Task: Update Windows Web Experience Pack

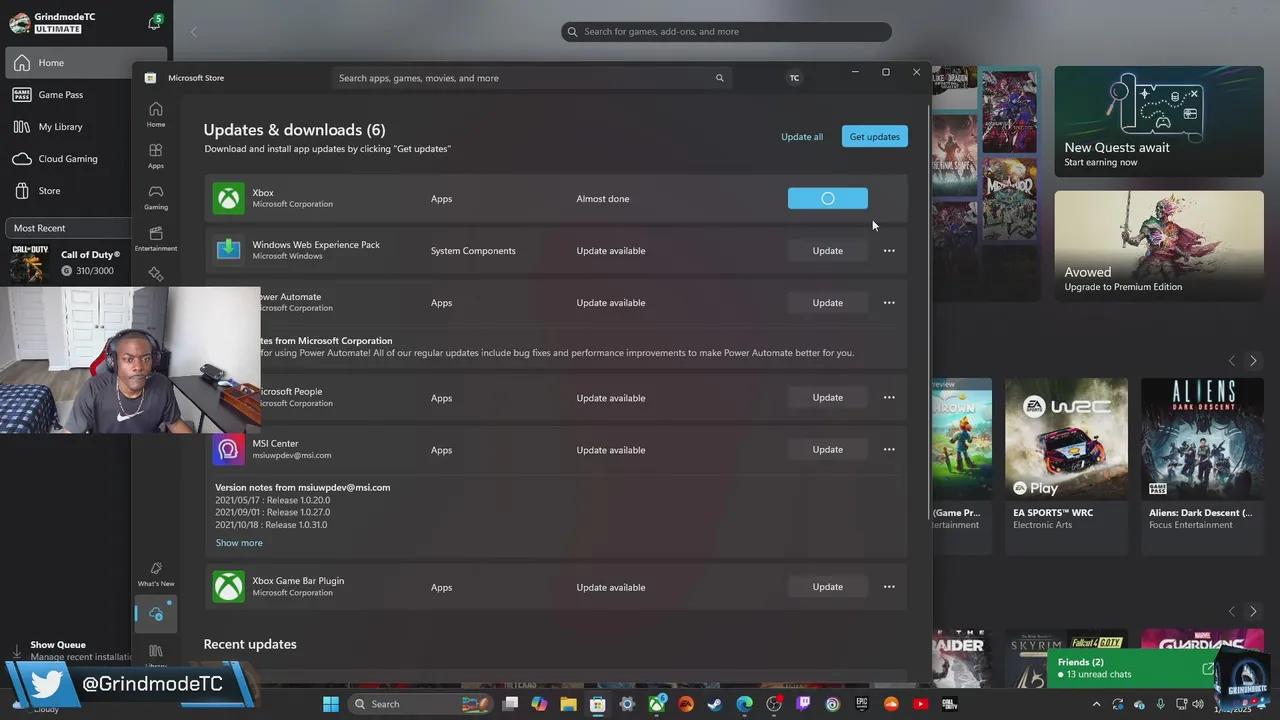Action: click(827, 251)
